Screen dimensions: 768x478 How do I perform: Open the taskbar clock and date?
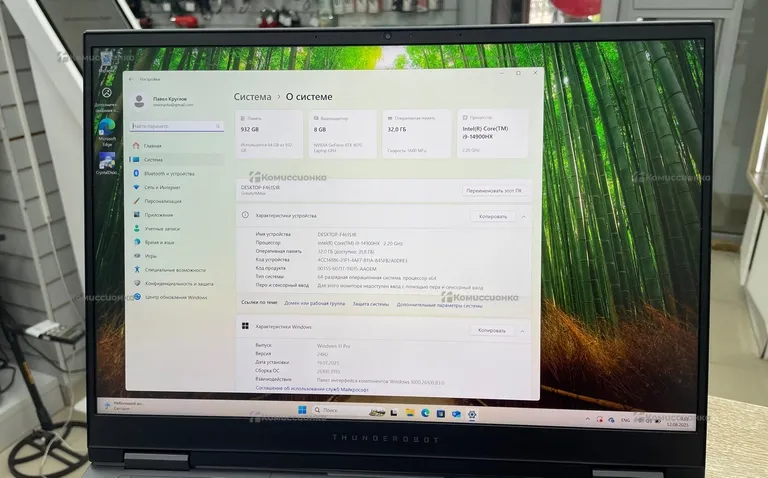678,422
